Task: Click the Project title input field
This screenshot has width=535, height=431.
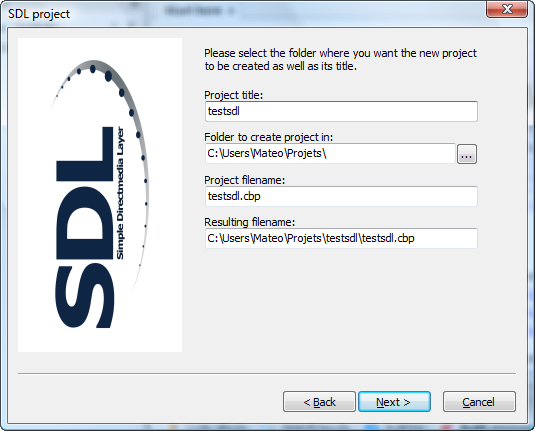Action: pyautogui.click(x=341, y=111)
